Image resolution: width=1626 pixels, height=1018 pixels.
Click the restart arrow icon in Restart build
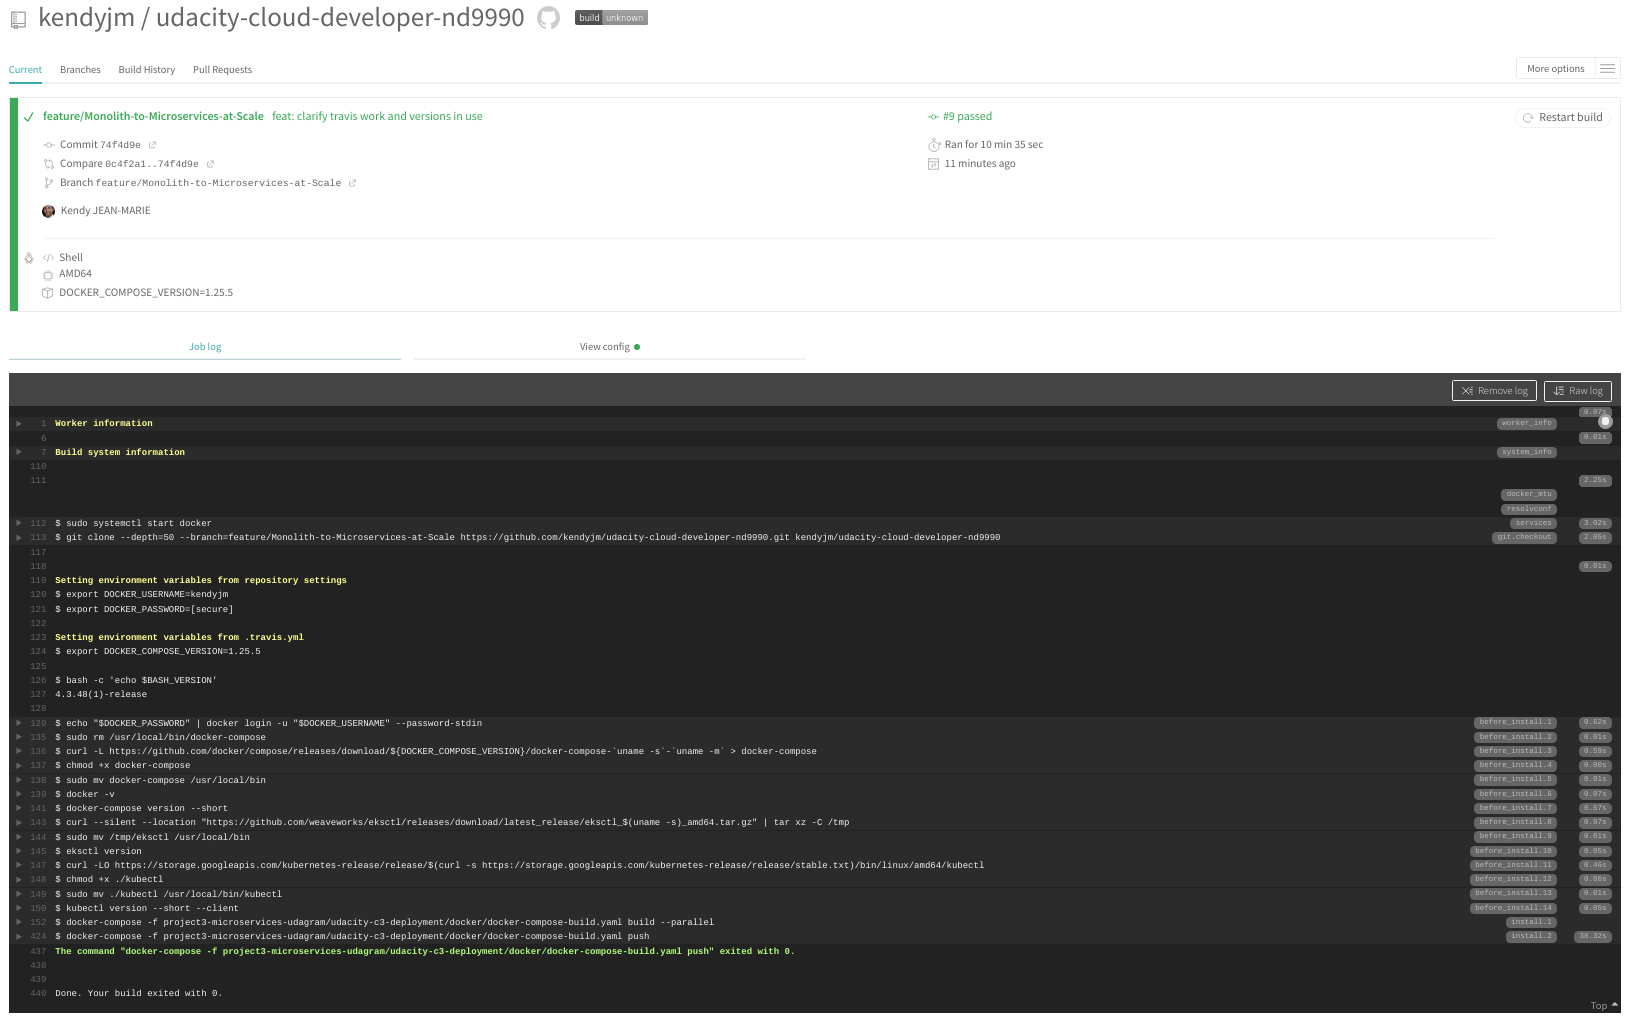1528,118
